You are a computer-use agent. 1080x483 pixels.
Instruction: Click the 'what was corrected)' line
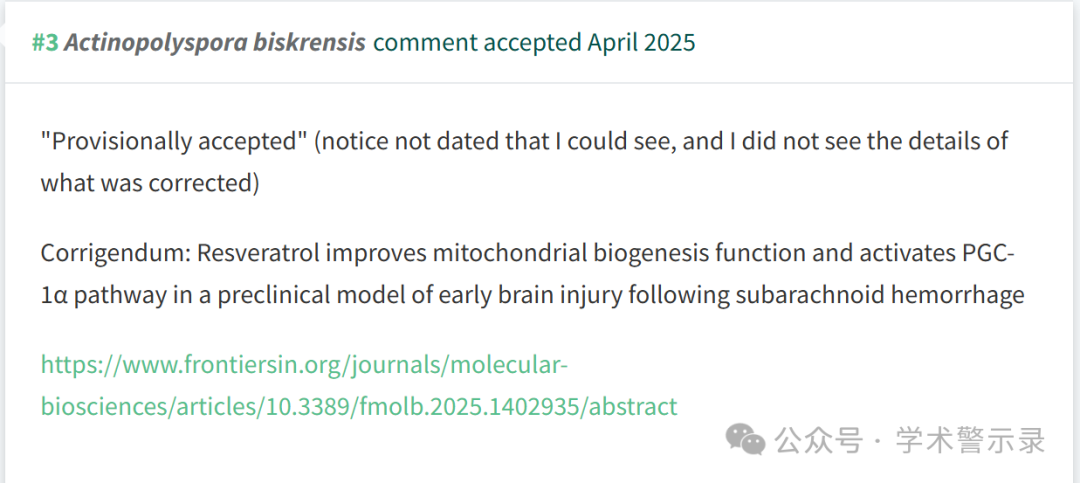pos(150,184)
